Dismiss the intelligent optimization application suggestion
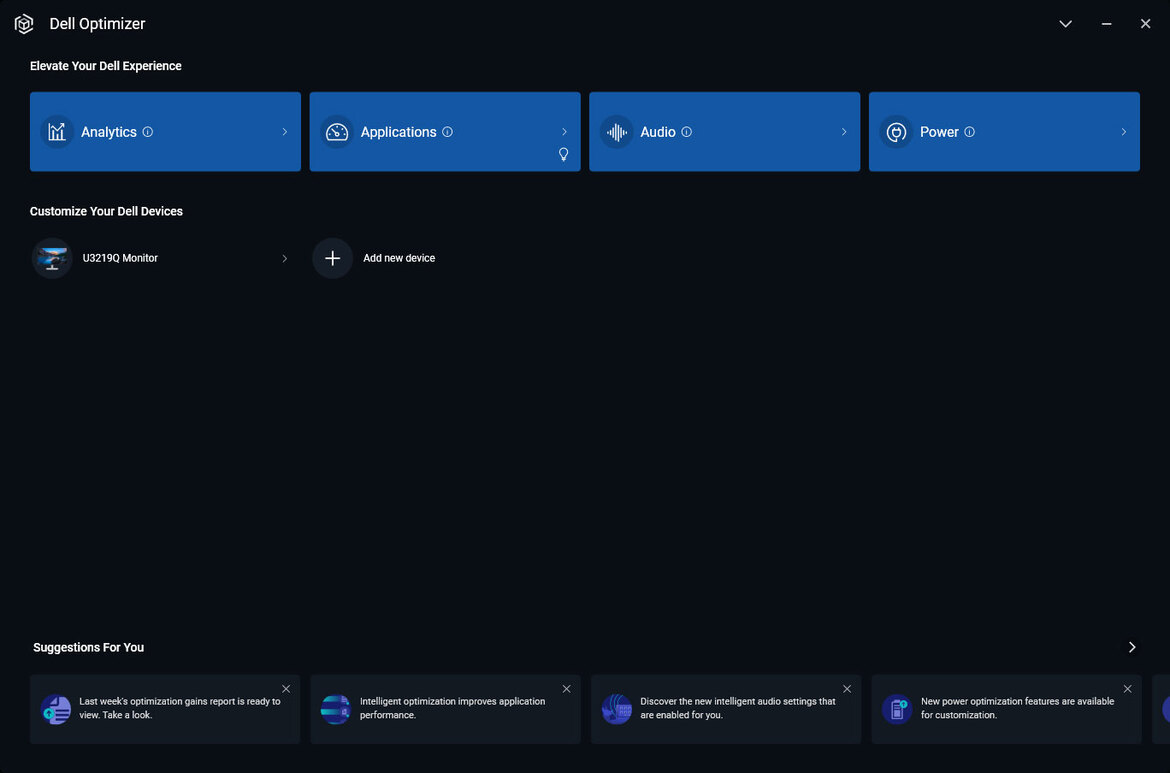Viewport: 1170px width, 773px height. (566, 689)
